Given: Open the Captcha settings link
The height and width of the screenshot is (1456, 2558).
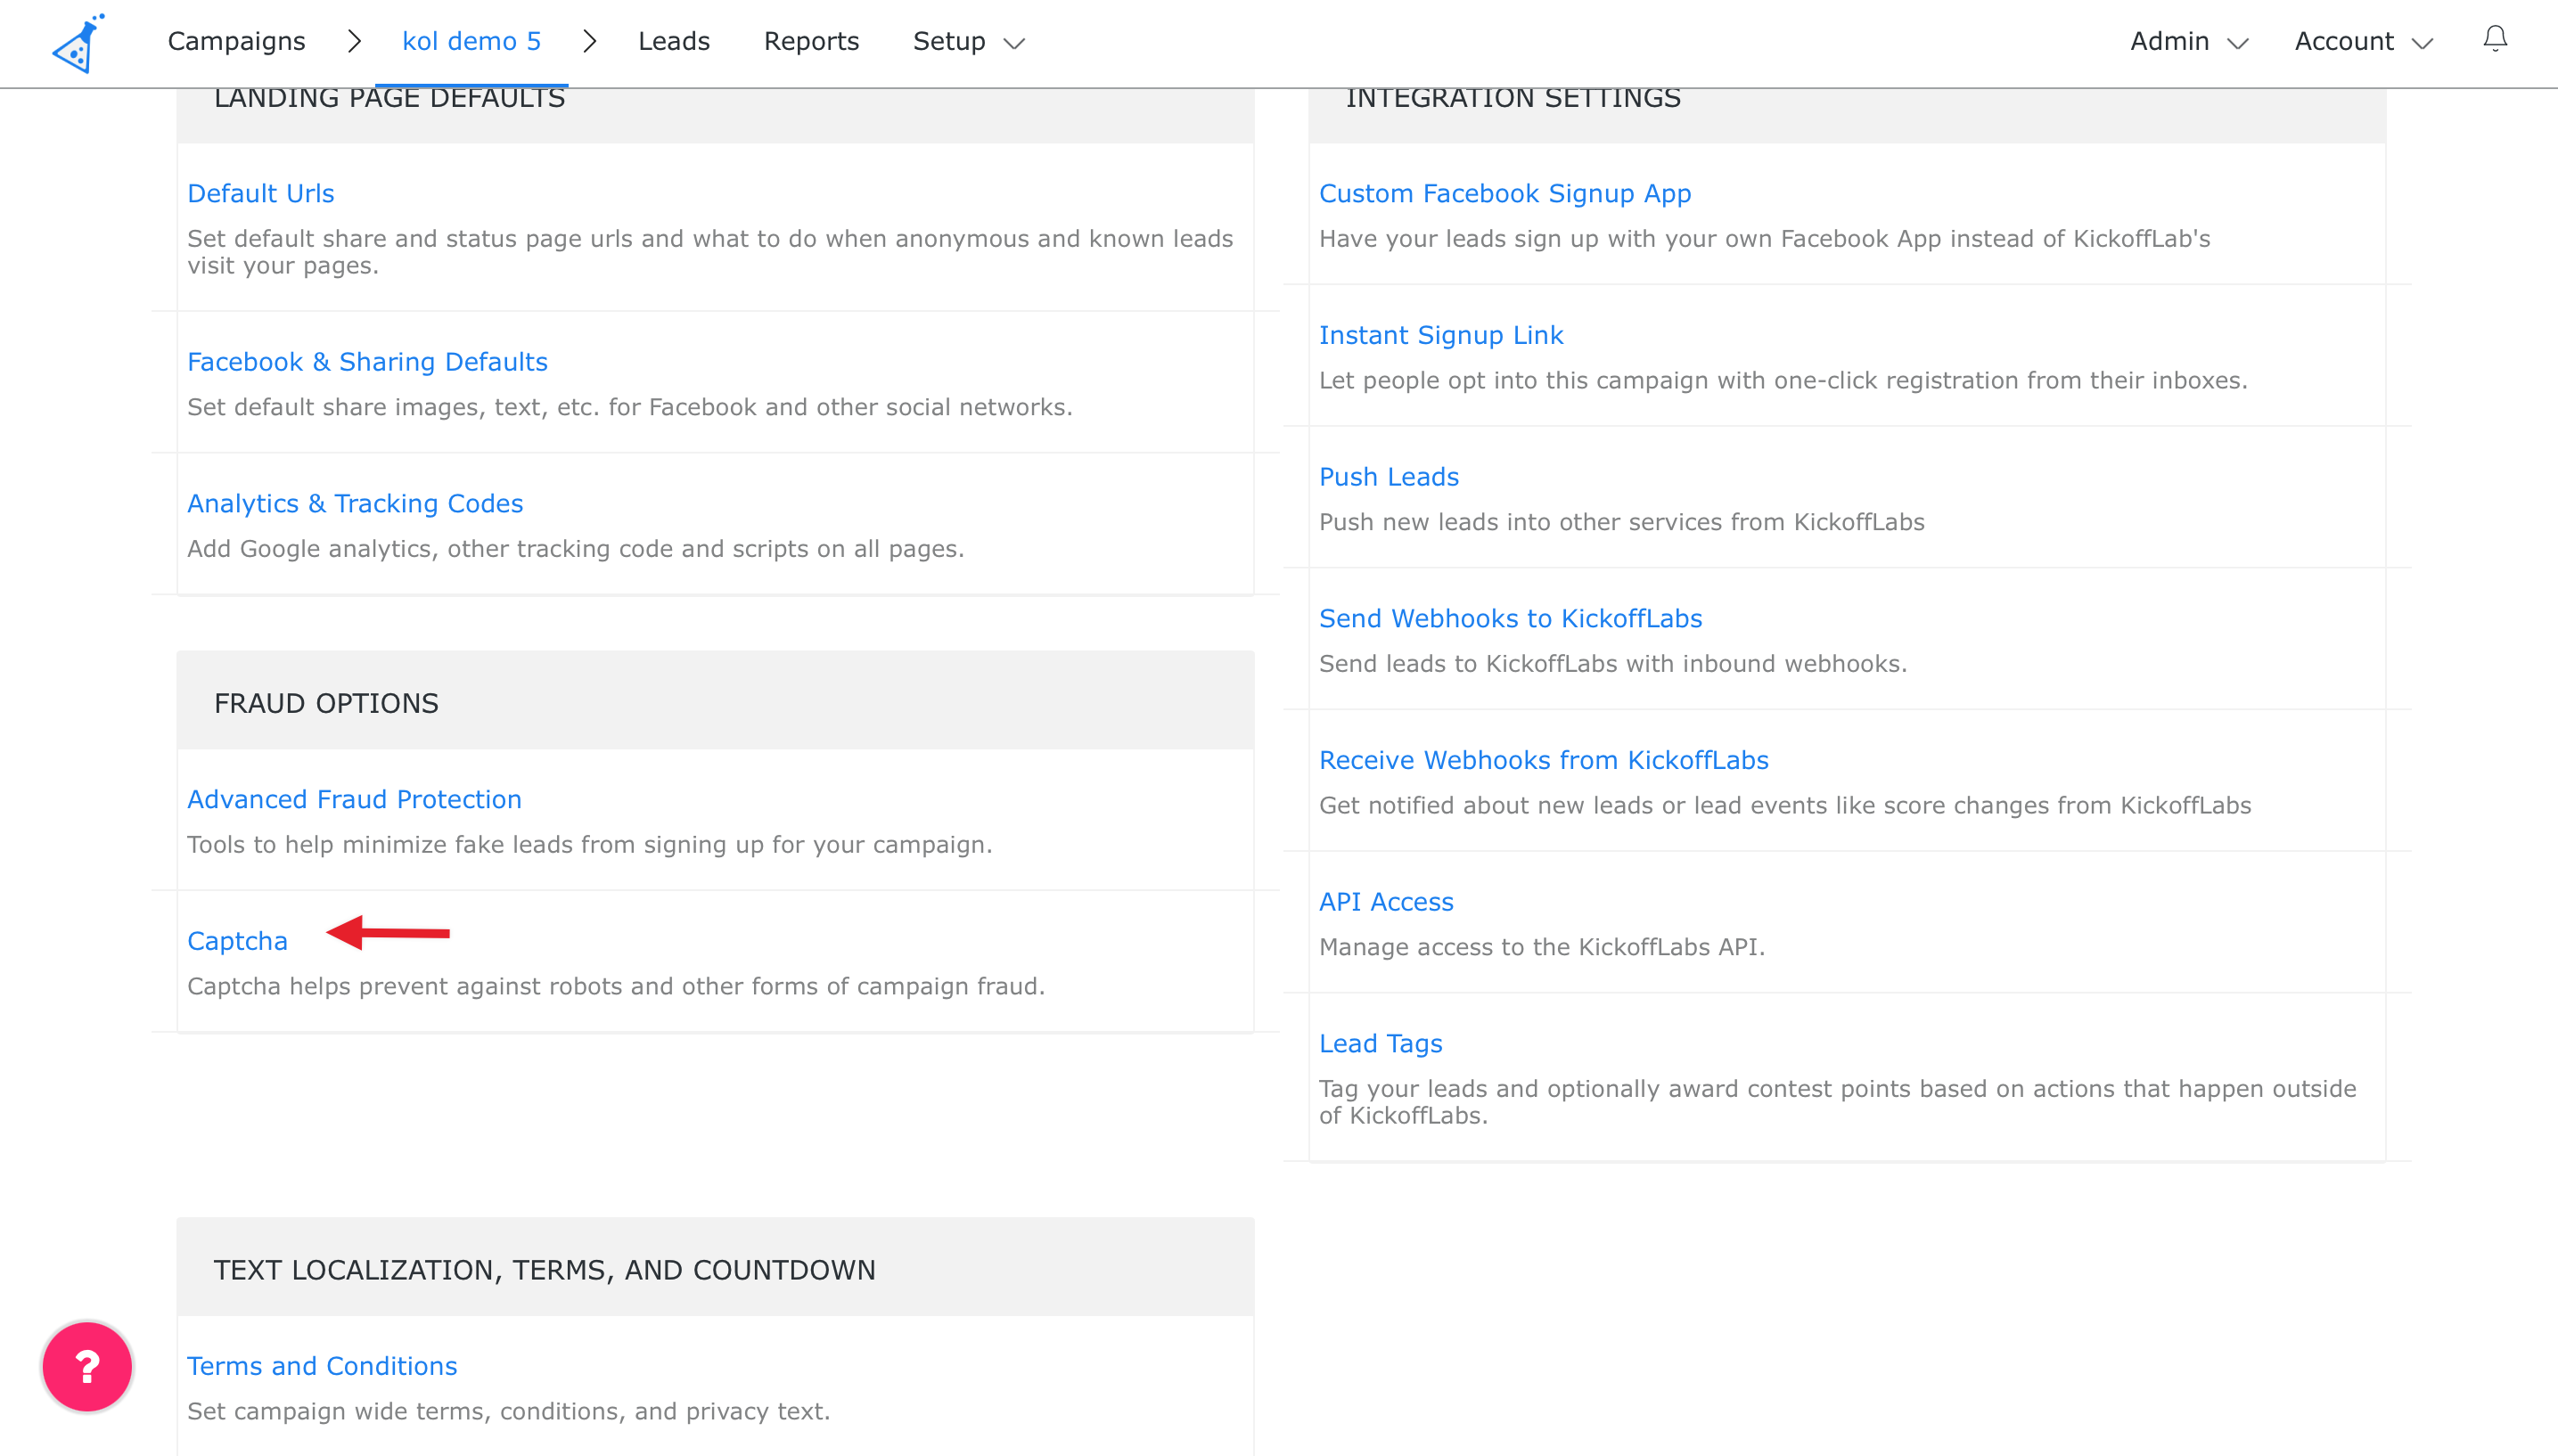Looking at the screenshot, I should tap(237, 941).
